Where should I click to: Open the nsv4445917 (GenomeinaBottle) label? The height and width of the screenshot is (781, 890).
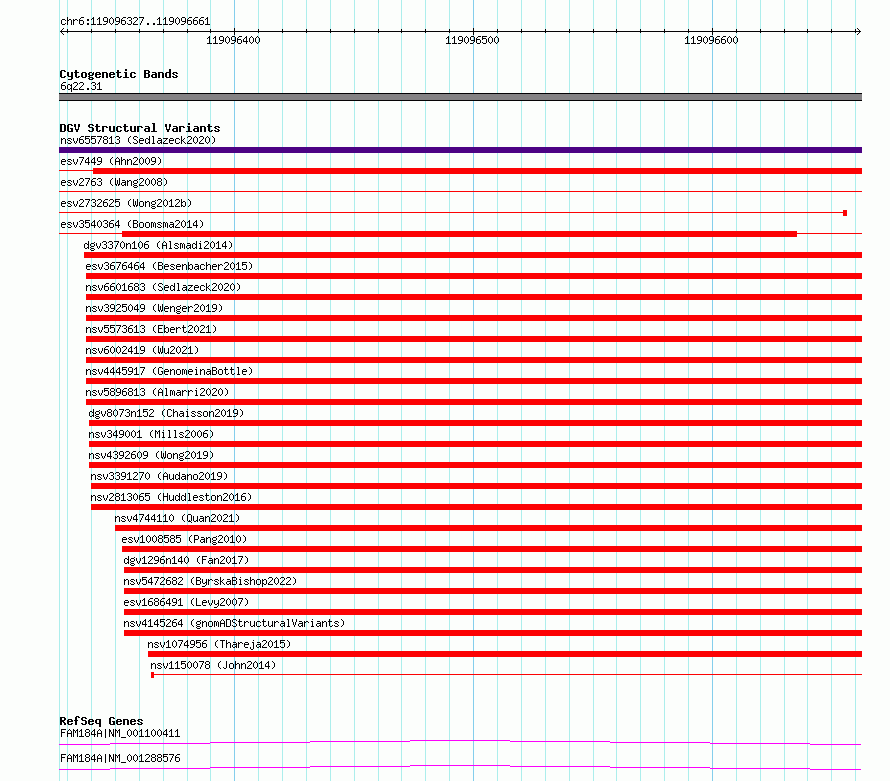tap(169, 371)
